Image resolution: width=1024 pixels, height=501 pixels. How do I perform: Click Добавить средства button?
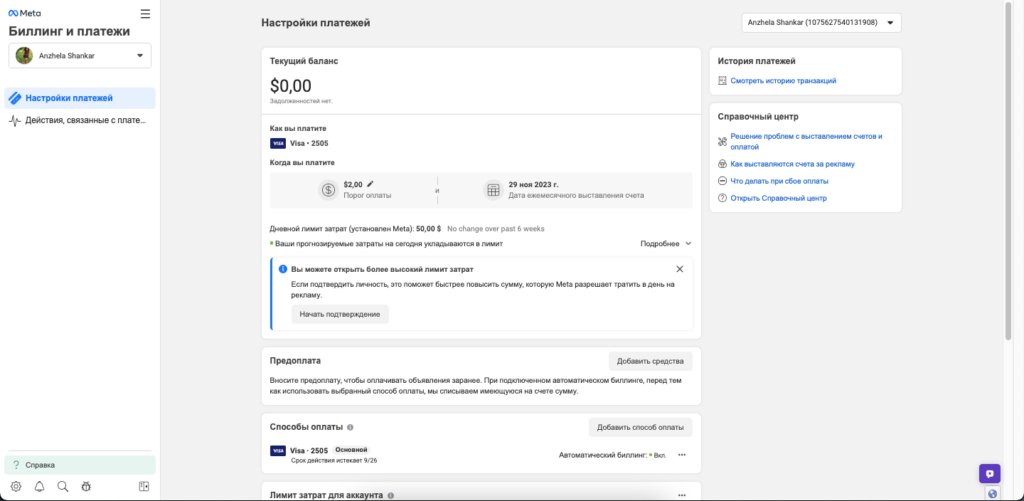coord(650,361)
